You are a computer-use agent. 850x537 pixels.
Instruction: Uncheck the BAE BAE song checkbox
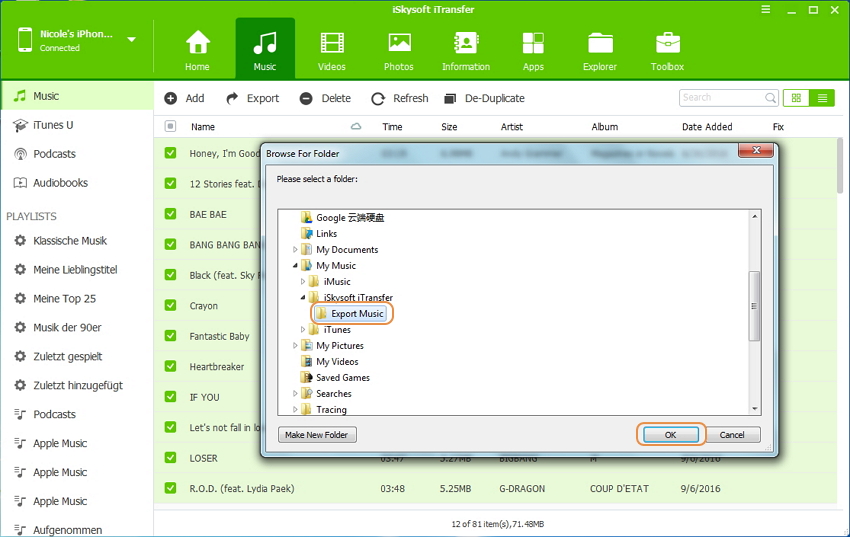pyautogui.click(x=170, y=213)
